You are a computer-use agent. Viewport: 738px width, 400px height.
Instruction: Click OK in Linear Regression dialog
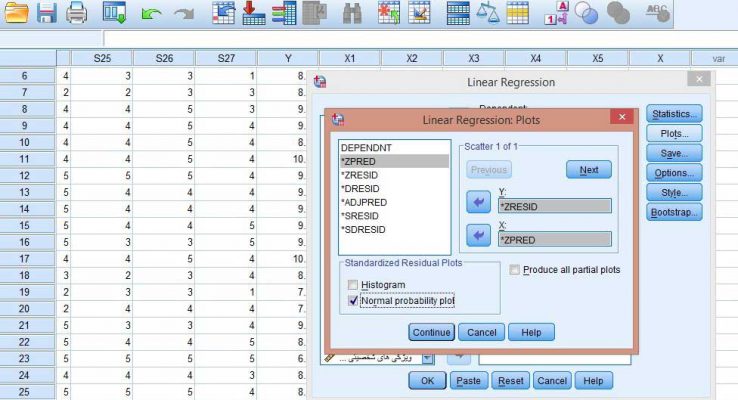427,380
